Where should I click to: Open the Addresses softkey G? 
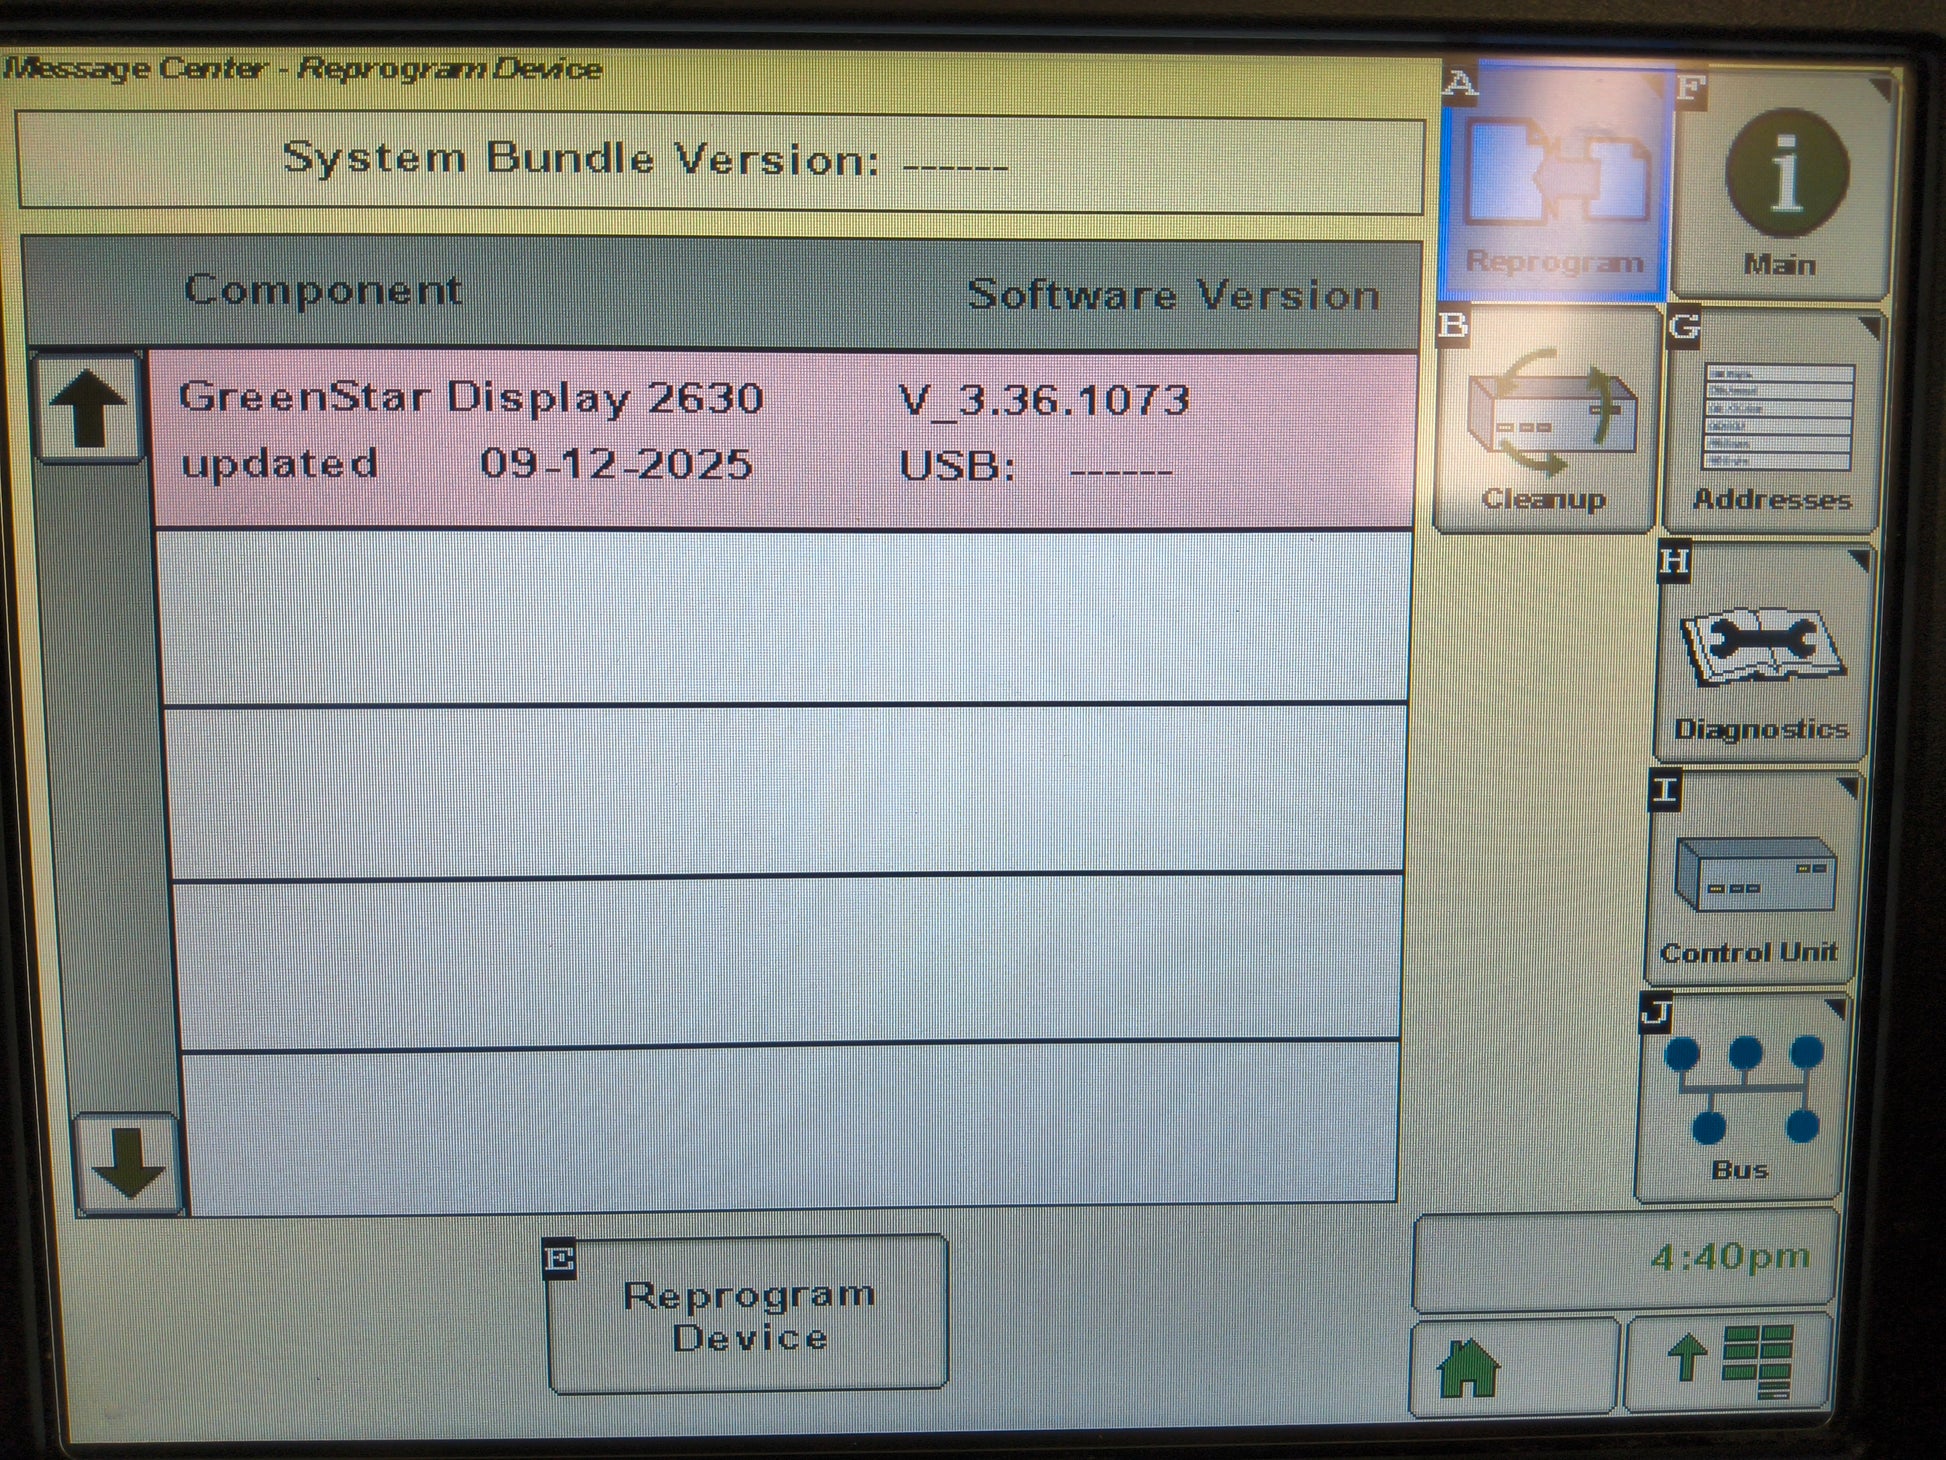(x=1772, y=423)
